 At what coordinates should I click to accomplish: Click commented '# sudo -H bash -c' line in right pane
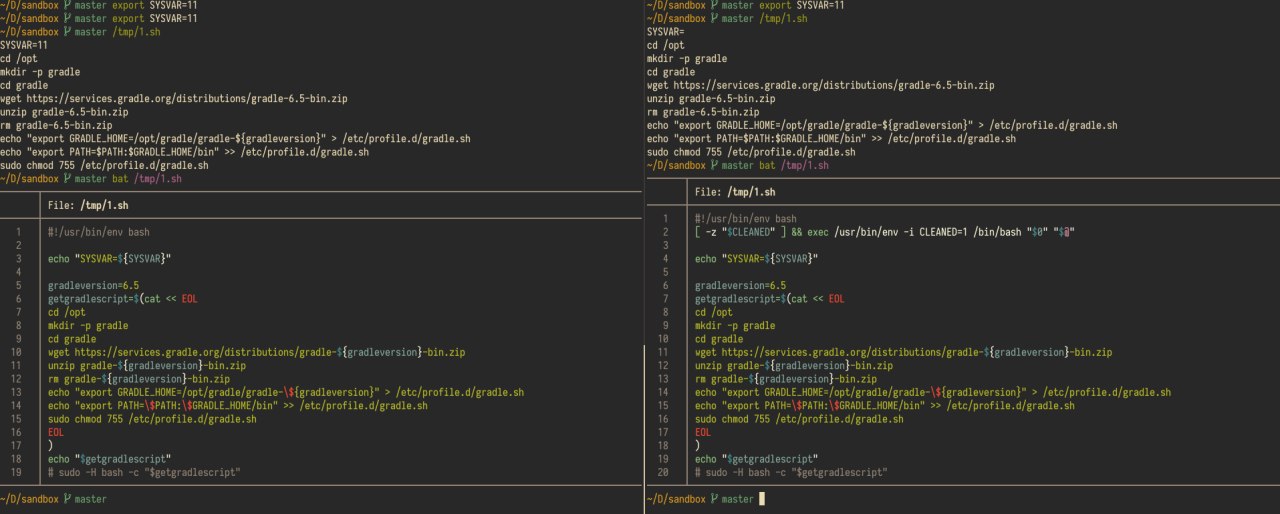tap(791, 472)
